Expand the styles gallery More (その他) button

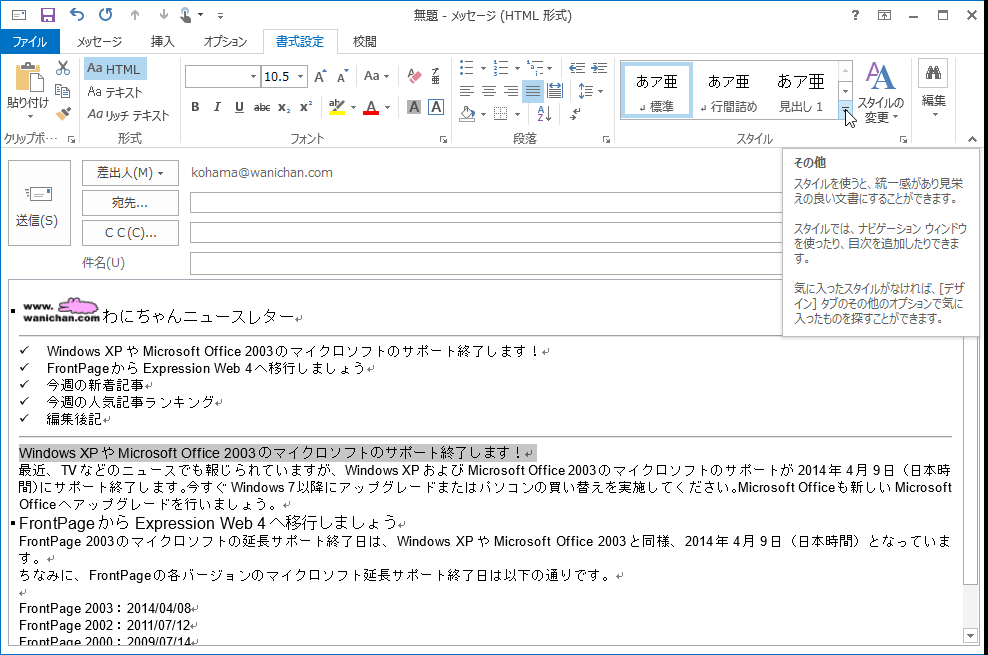[x=846, y=110]
